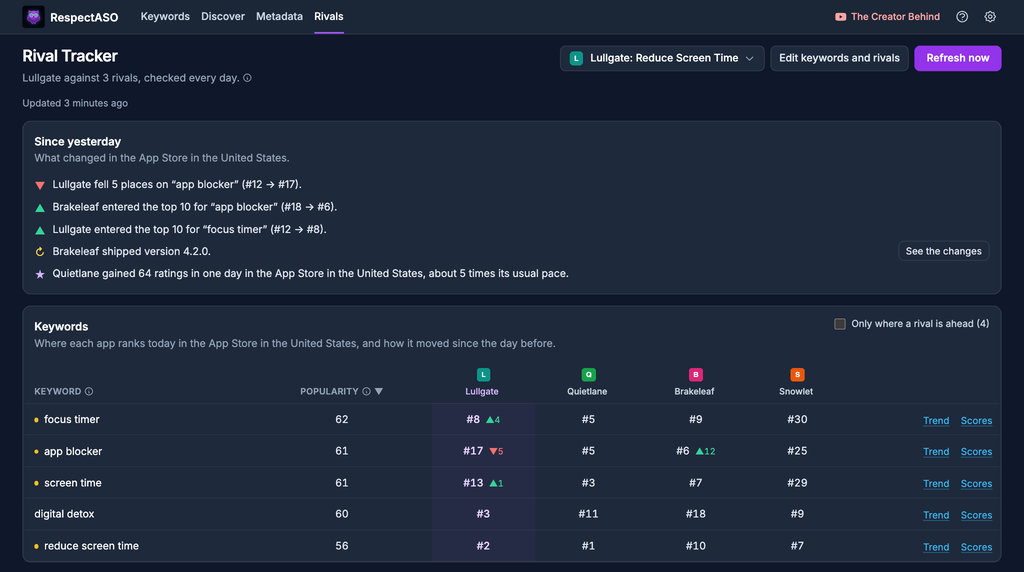Click popularity value 62 for focus timer
The width and height of the screenshot is (1024, 572).
(x=342, y=419)
